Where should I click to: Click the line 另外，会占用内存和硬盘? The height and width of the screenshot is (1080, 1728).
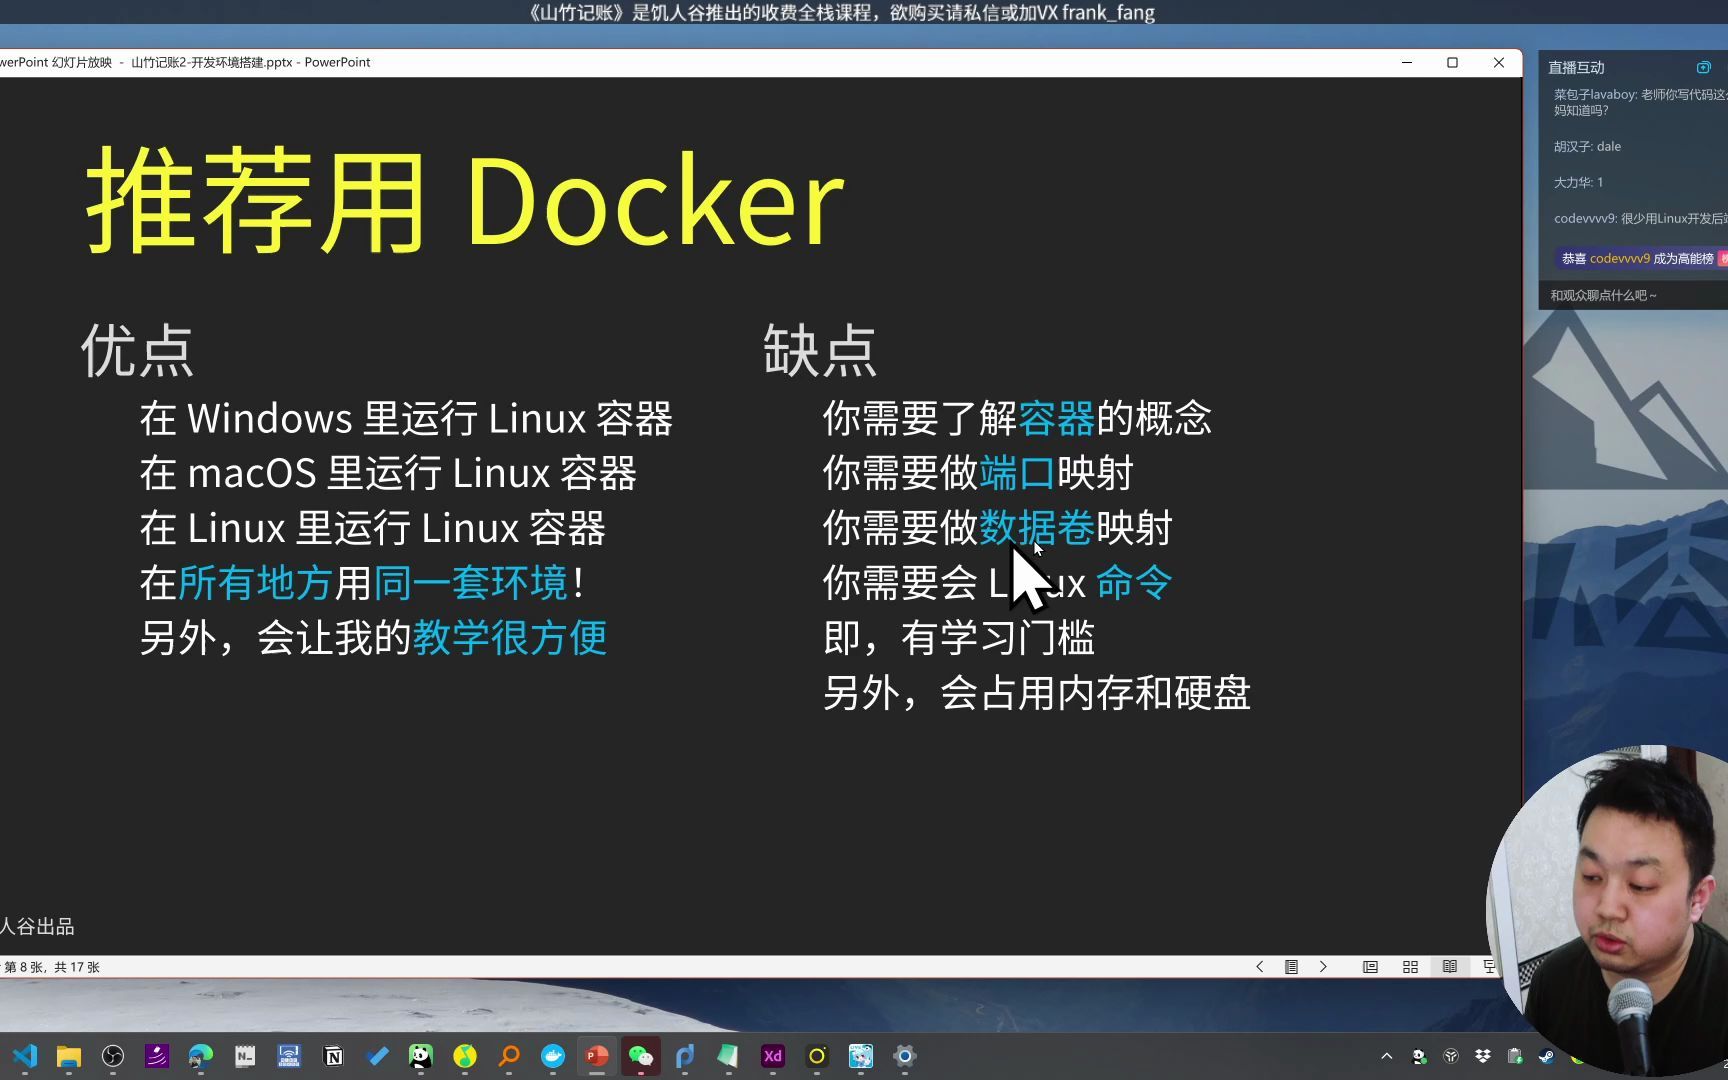click(x=1036, y=693)
